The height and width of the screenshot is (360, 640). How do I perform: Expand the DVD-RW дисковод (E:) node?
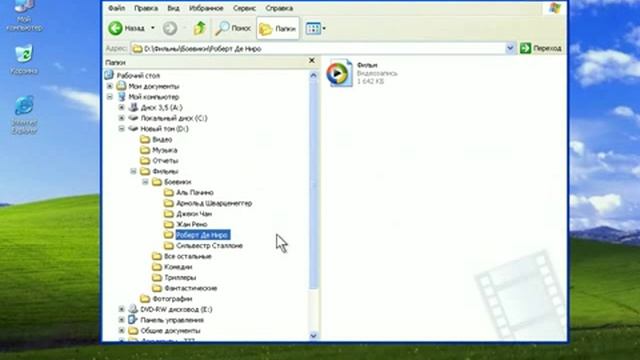(122, 309)
